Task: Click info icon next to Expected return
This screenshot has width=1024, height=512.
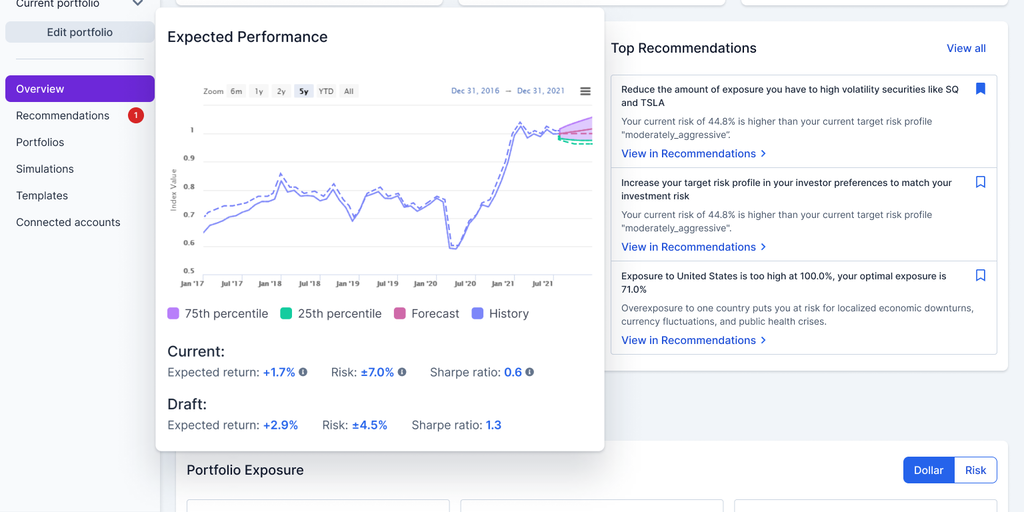Action: (x=303, y=372)
